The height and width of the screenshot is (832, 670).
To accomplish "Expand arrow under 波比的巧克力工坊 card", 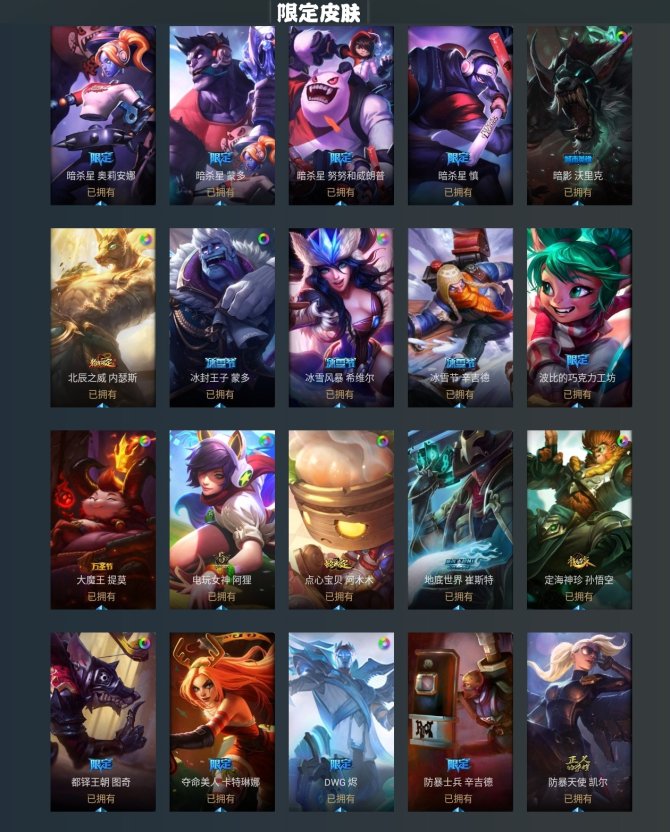I will [x=578, y=405].
